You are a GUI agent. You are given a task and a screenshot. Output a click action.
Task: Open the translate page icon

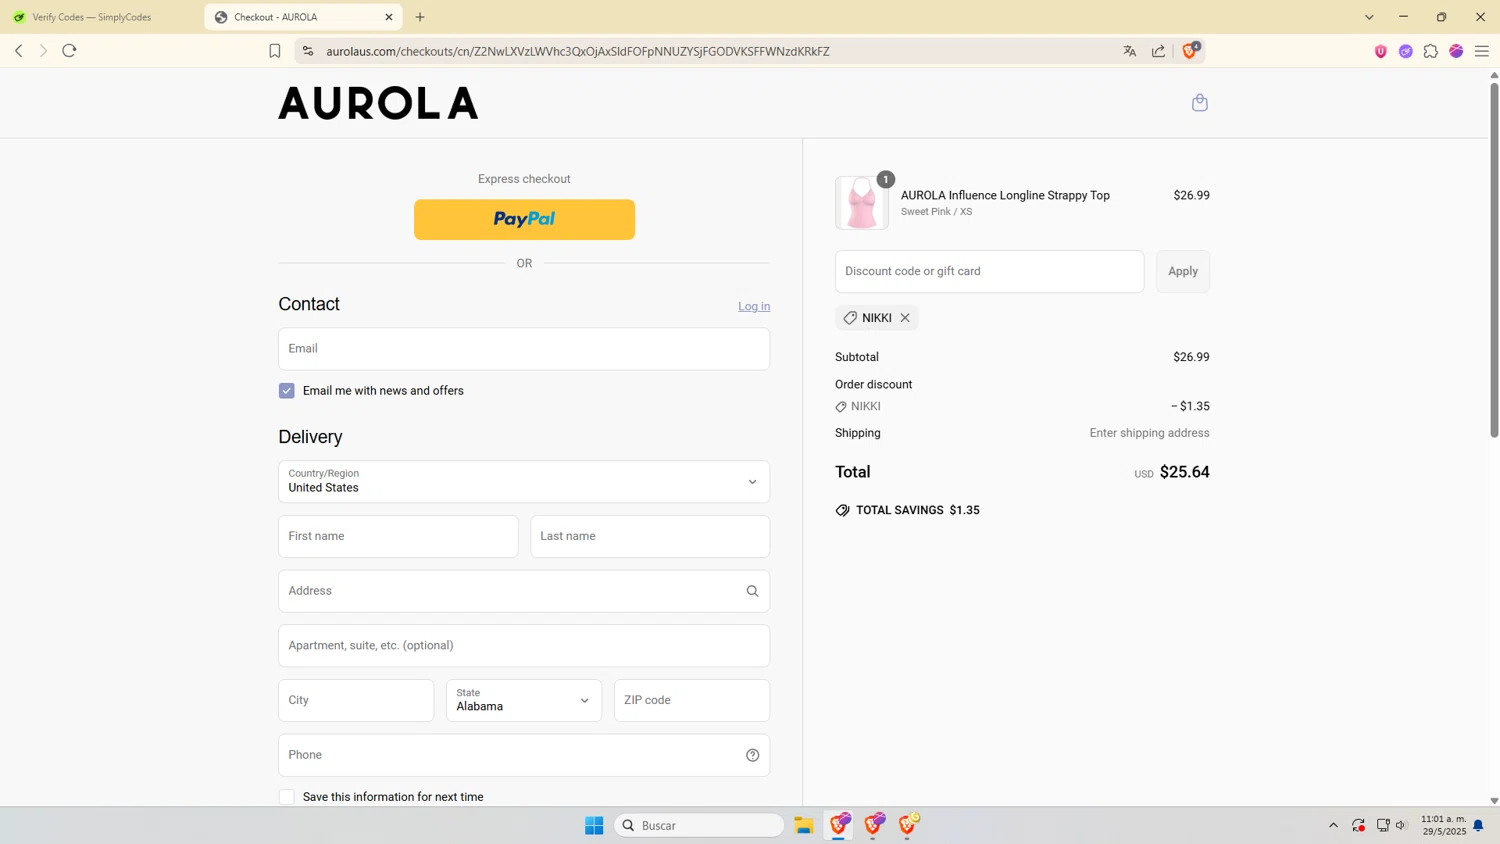[1130, 51]
